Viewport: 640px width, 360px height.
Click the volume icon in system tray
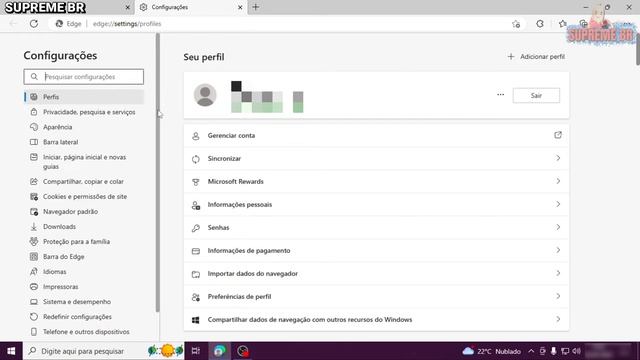576,351
